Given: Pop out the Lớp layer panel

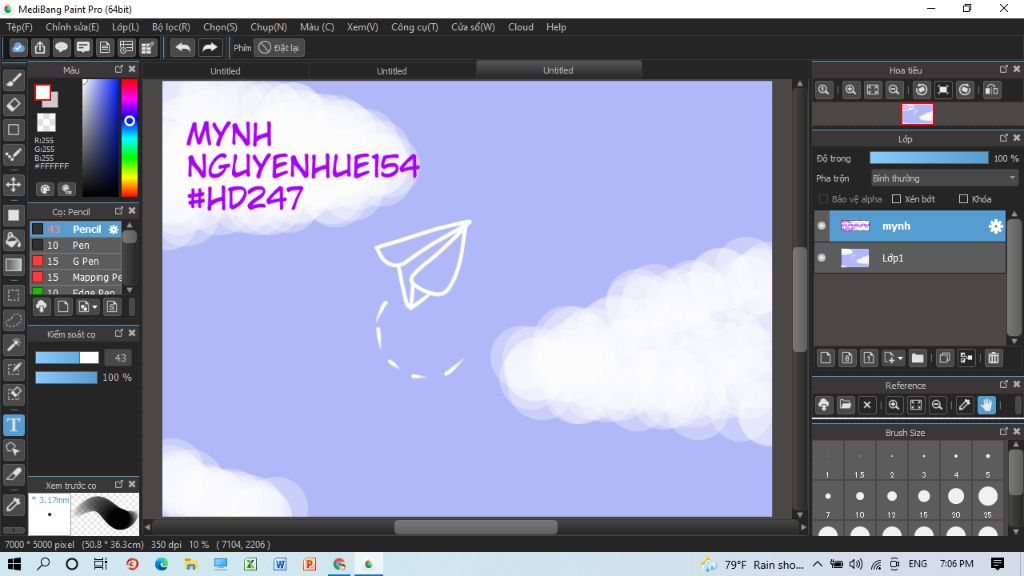Looking at the screenshot, I should [x=1004, y=138].
